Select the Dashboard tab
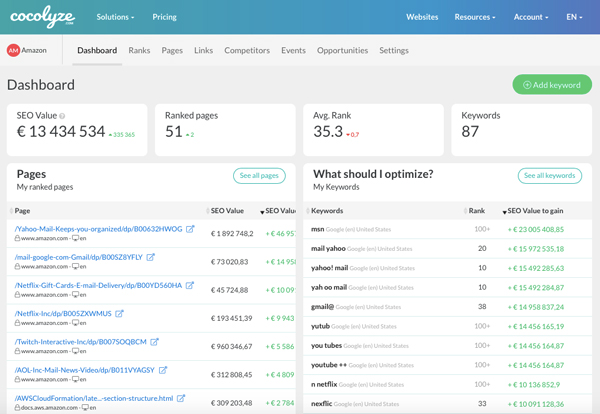The image size is (600, 414). (x=97, y=51)
